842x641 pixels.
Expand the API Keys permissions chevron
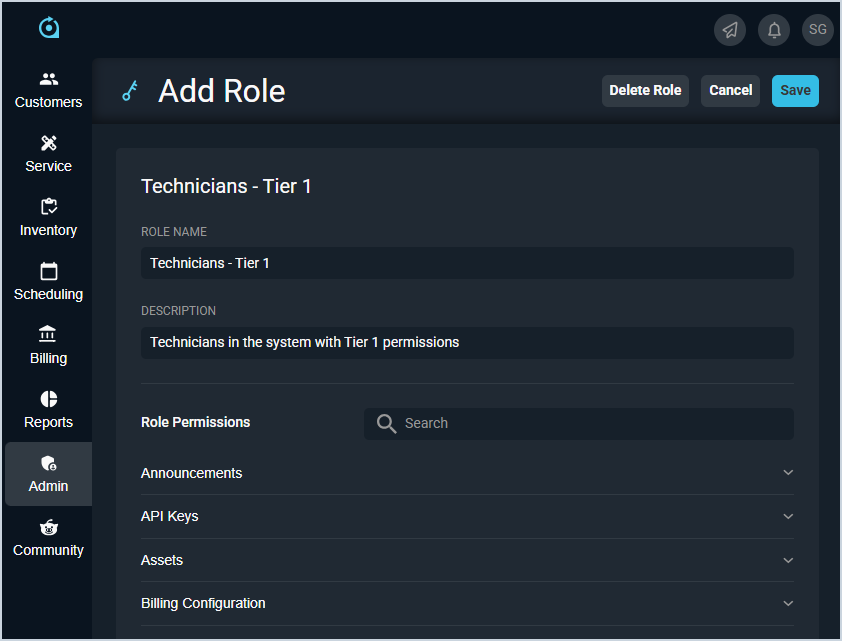(x=788, y=517)
